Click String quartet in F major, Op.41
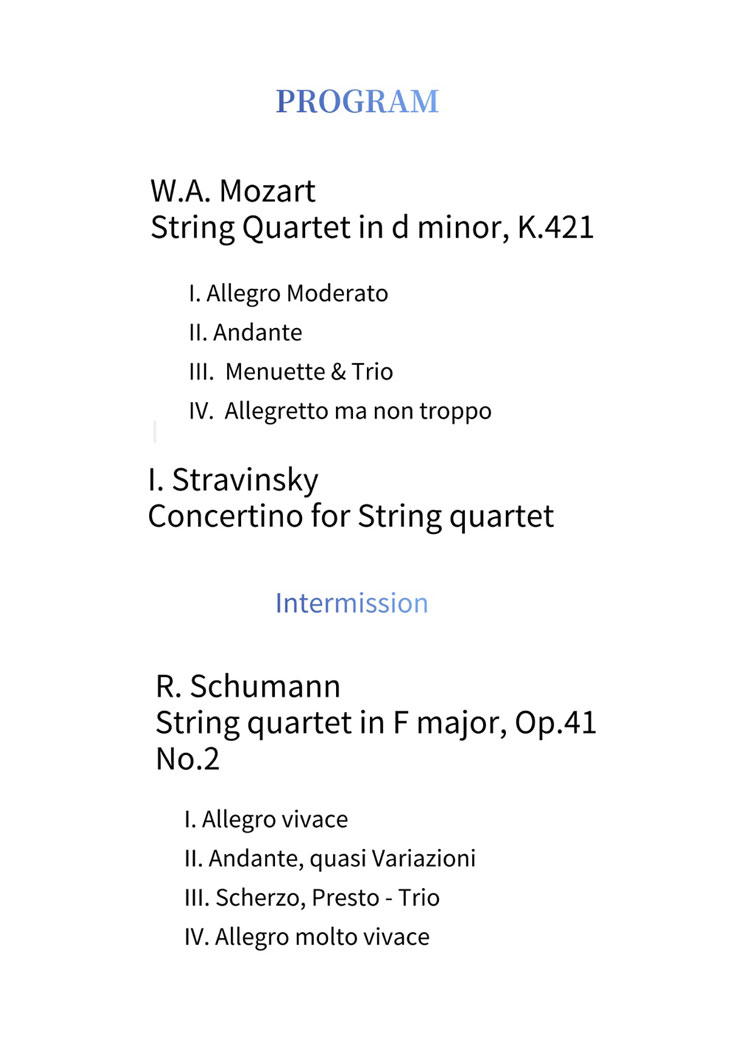Image resolution: width=750 pixels, height=1060 pixels. tap(376, 723)
